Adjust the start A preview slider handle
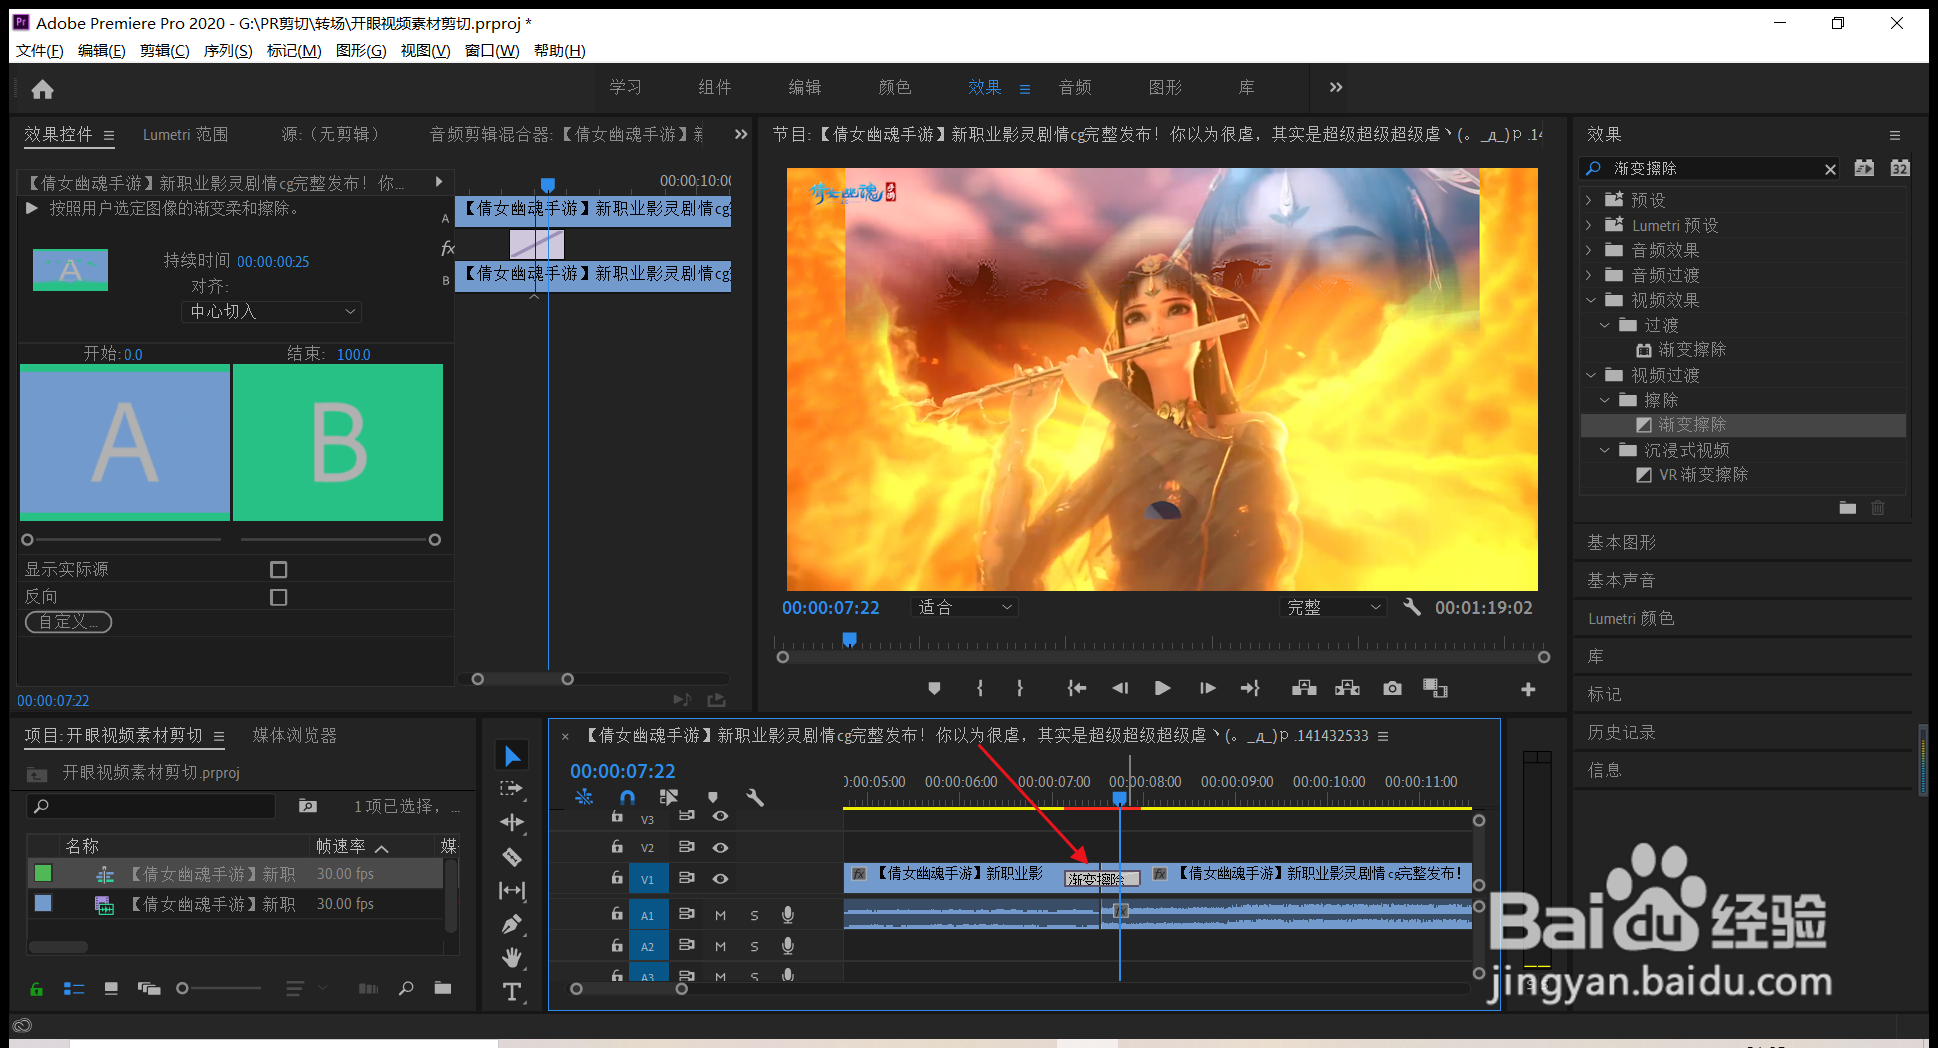Image resolution: width=1938 pixels, height=1048 pixels. point(28,540)
